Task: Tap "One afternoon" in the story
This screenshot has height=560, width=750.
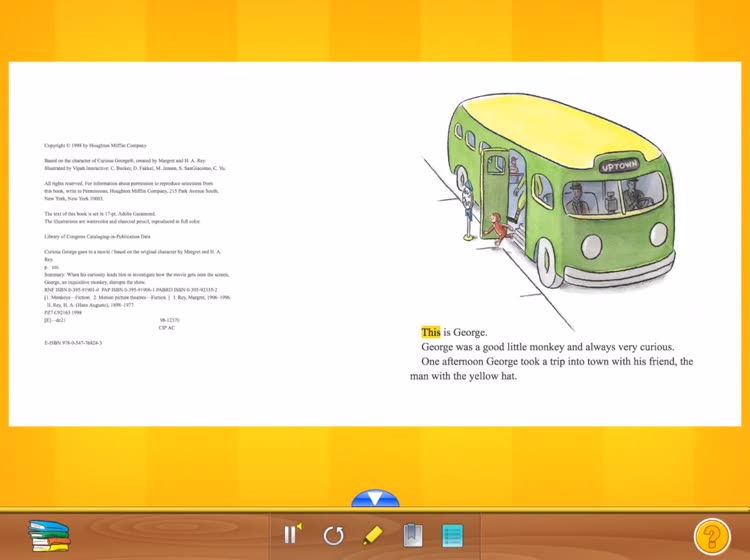Action: 453,362
